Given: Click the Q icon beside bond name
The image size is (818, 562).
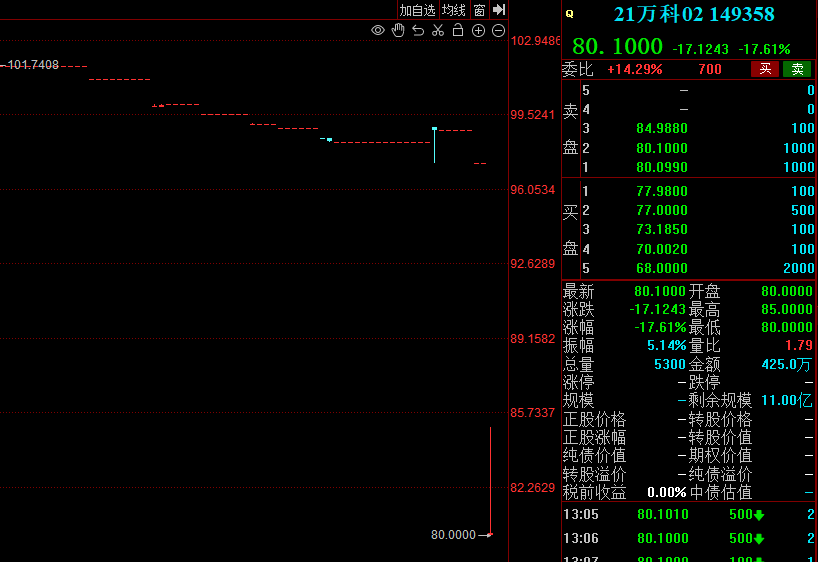Looking at the screenshot, I should (570, 14).
